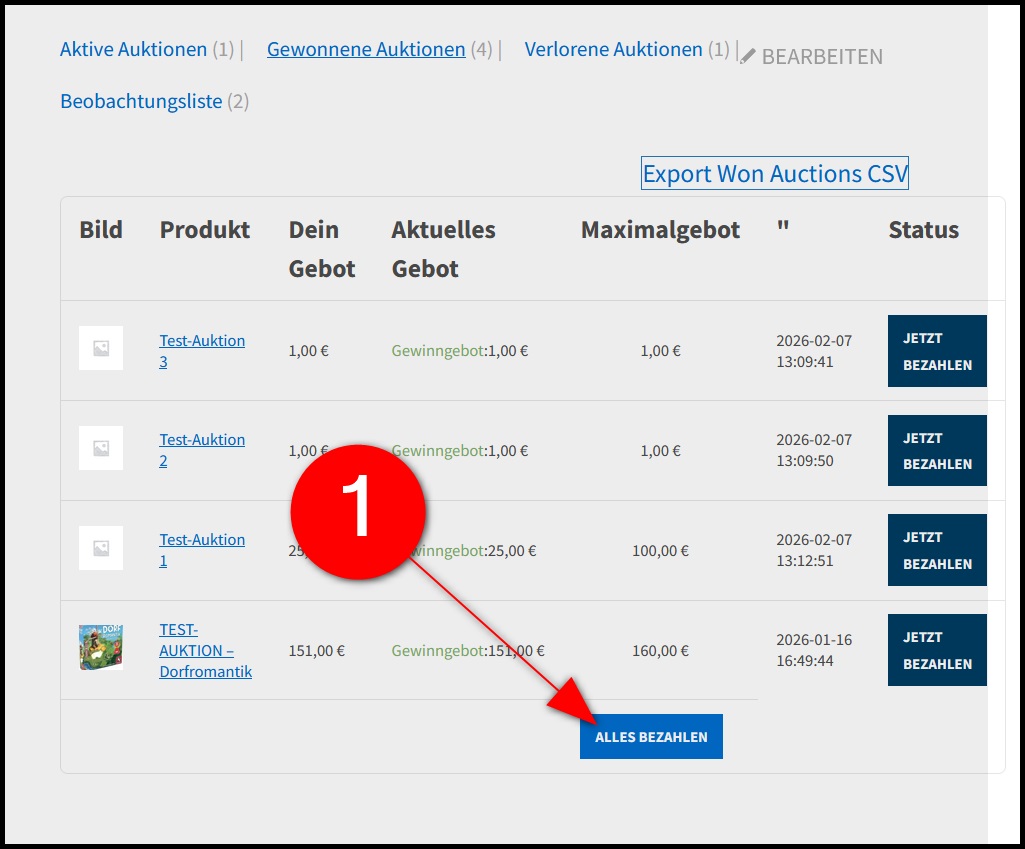This screenshot has width=1025, height=849.
Task: Open the Aktive Auktionen tab
Action: click(x=133, y=49)
